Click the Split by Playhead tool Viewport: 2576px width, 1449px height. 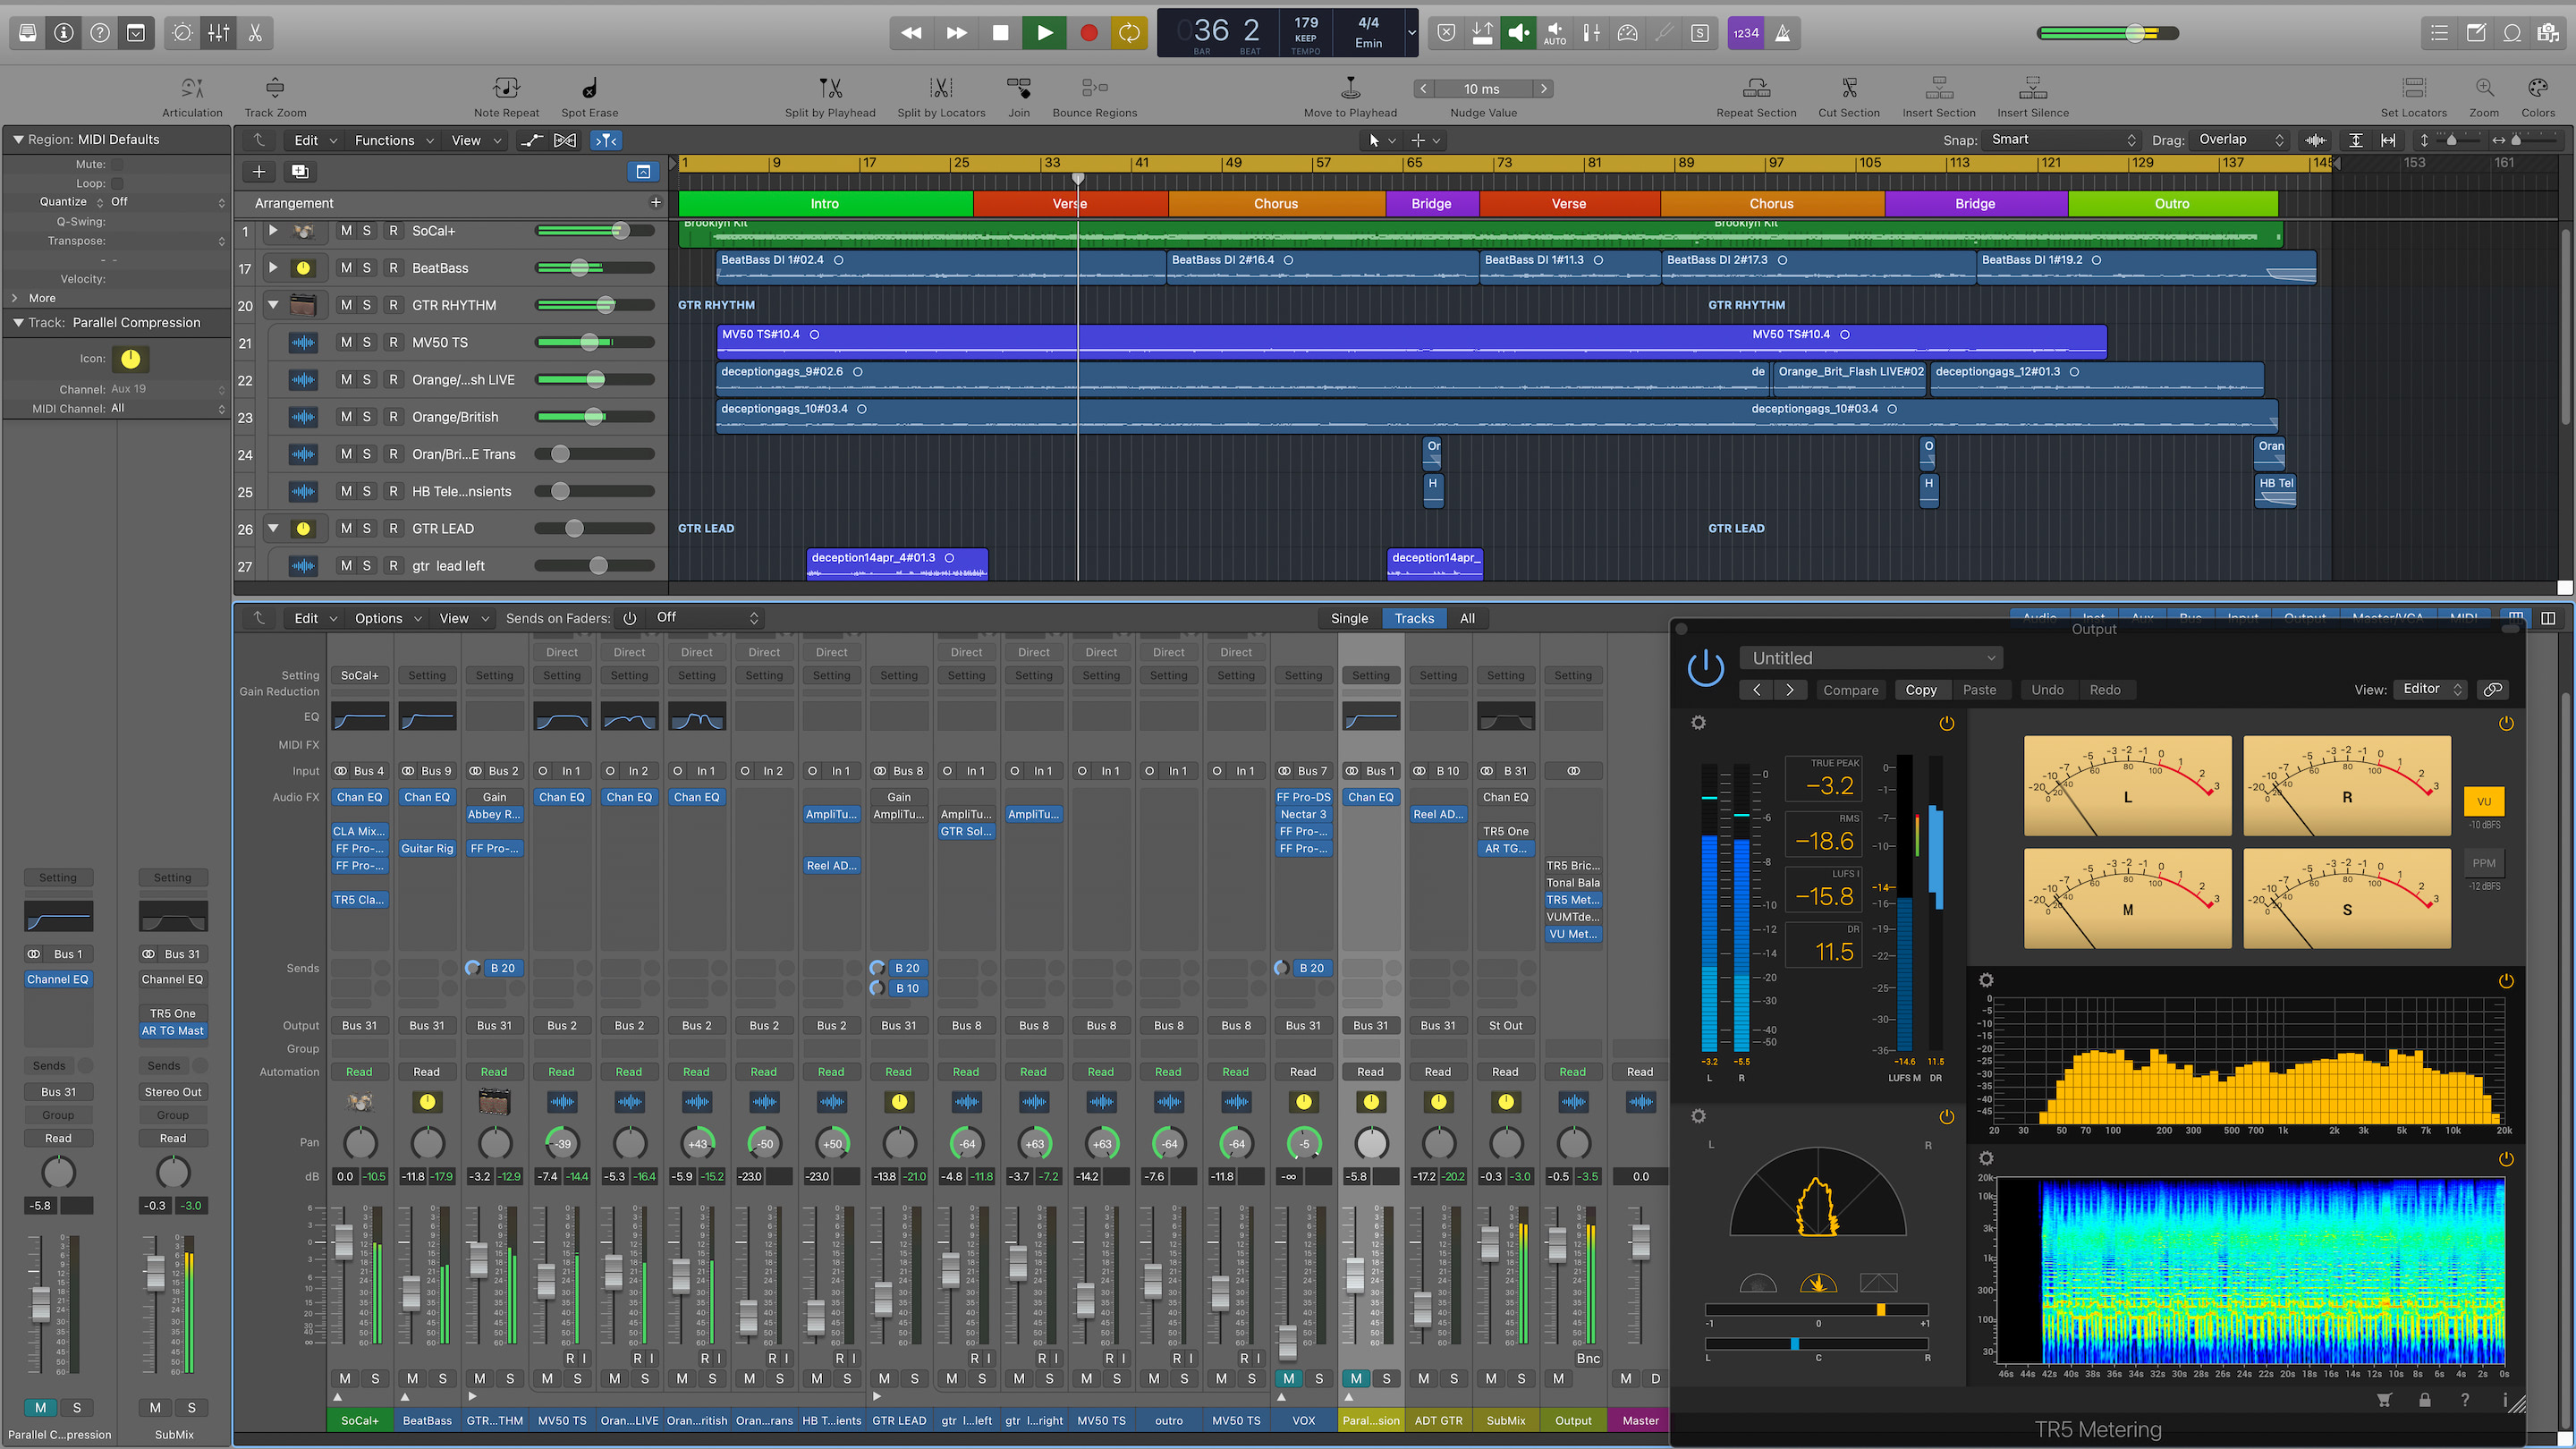coord(830,97)
